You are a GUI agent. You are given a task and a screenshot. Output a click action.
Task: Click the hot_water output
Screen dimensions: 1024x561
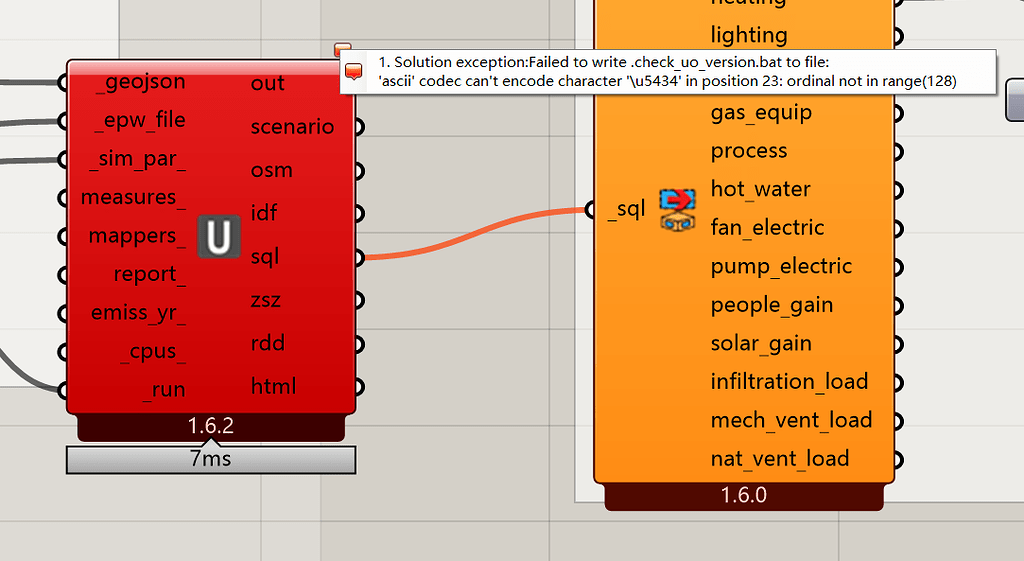tap(761, 189)
